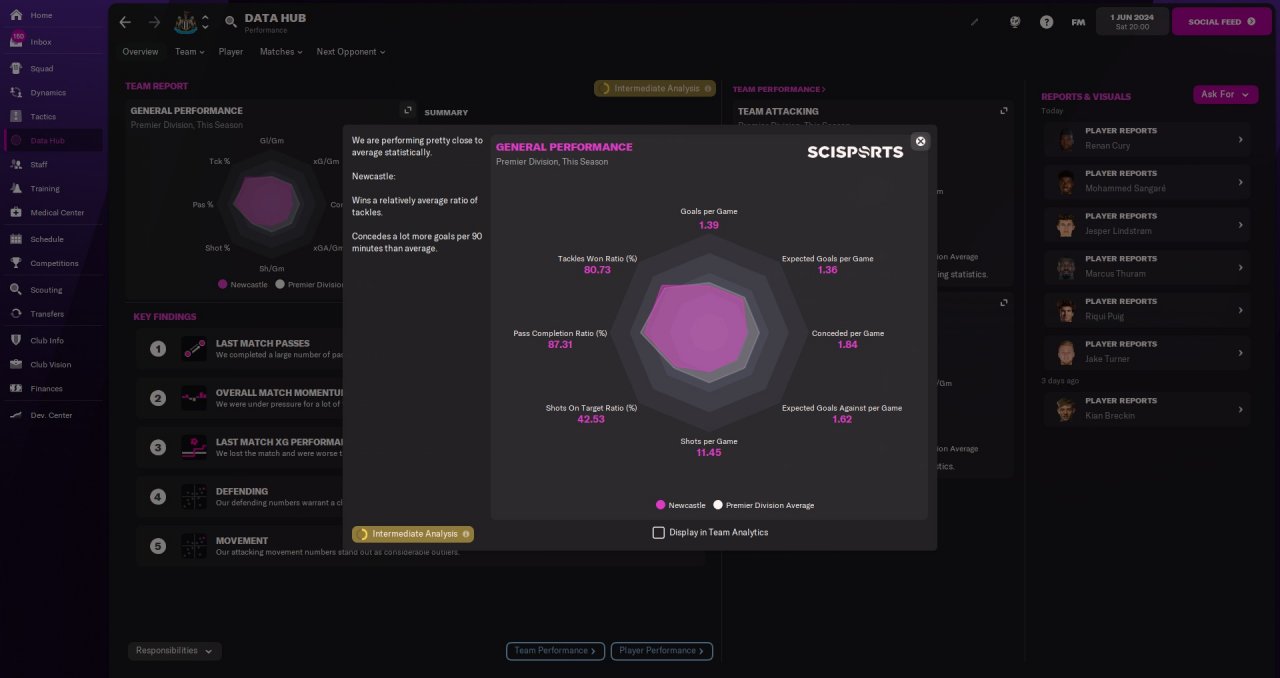Screen dimensions: 1280x678
Task: Click the FM menu logo
Action: (1078, 22)
